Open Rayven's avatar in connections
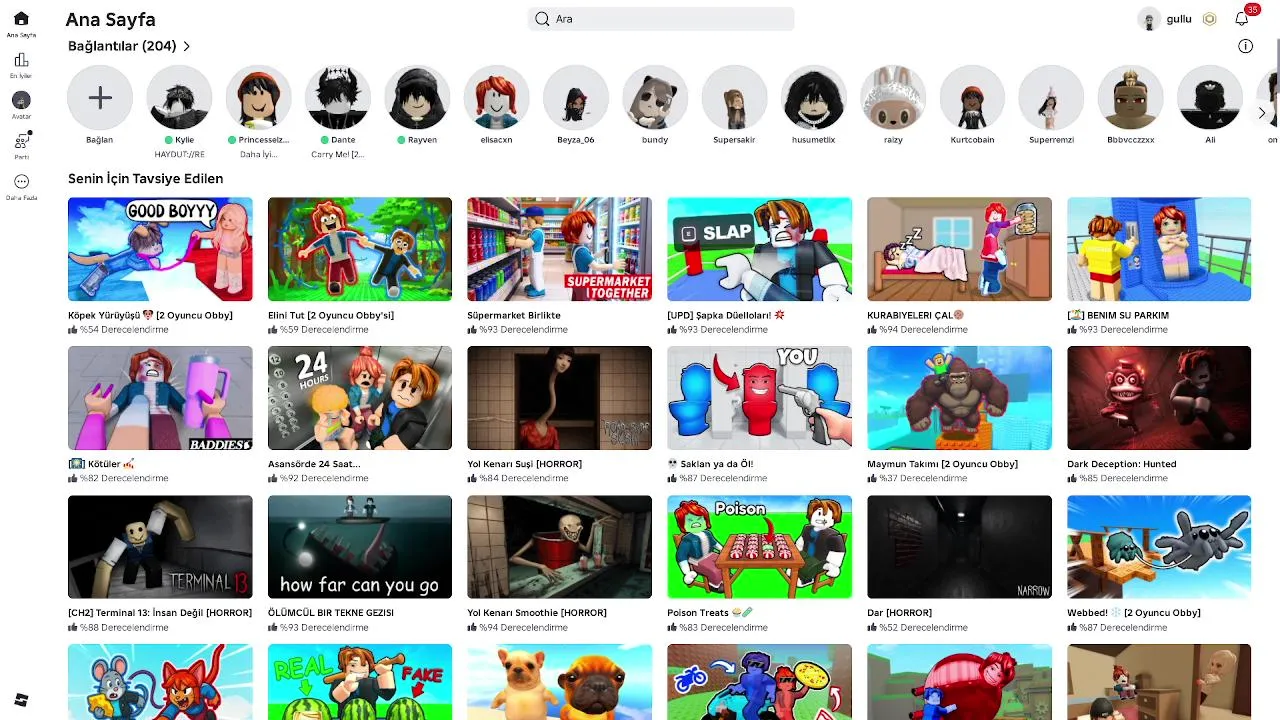 pos(417,98)
